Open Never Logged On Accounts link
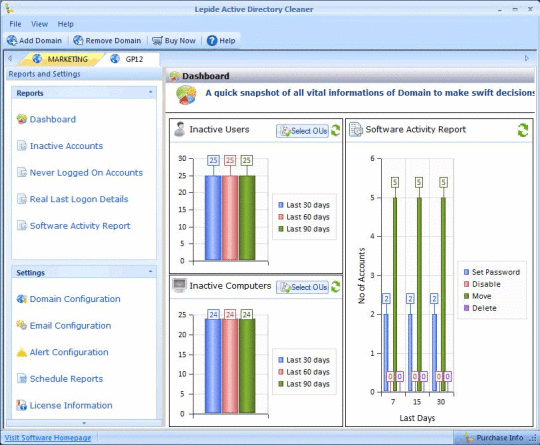The height and width of the screenshot is (445, 540). (86, 173)
